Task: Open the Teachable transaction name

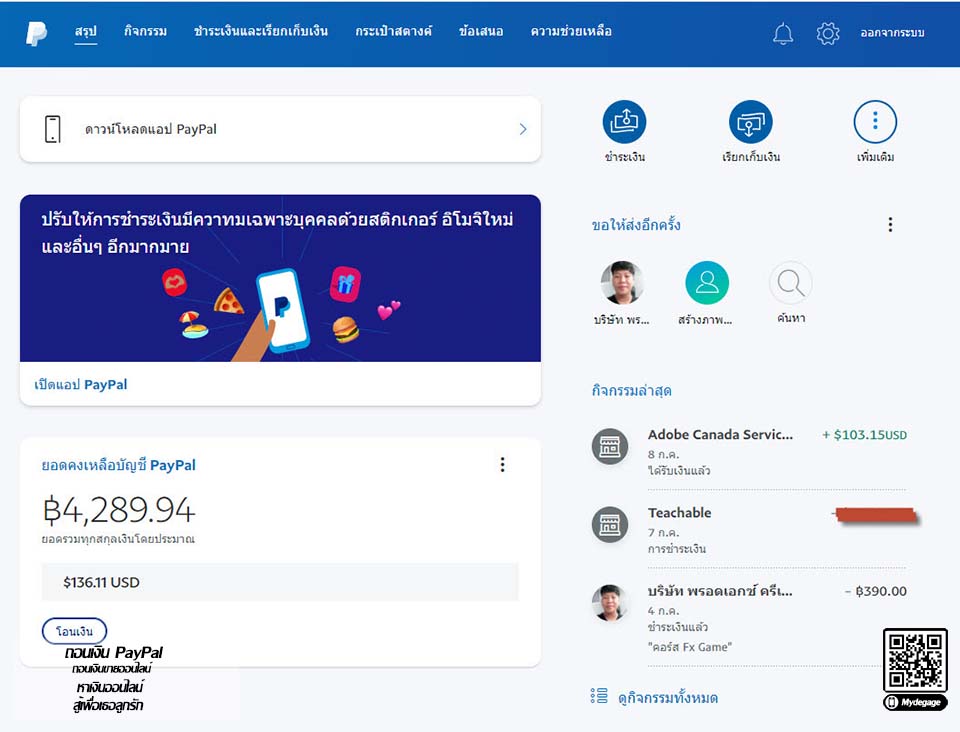Action: tap(680, 513)
